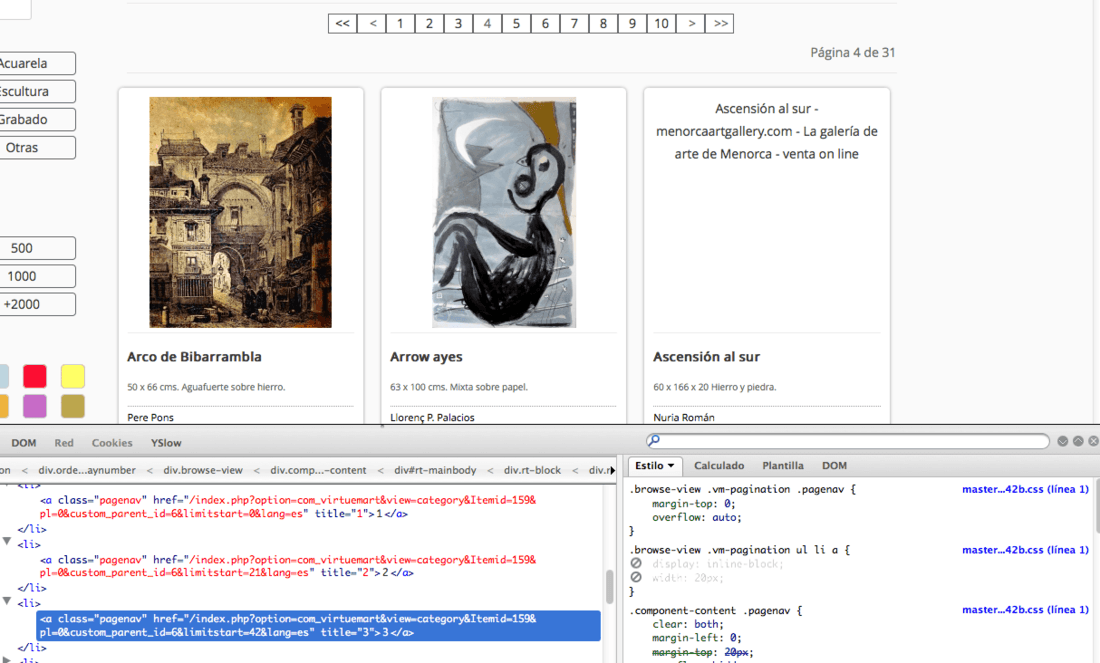Minimize Firebug with the down-arrow circle icon
1100x663 pixels.
coord(1063,441)
